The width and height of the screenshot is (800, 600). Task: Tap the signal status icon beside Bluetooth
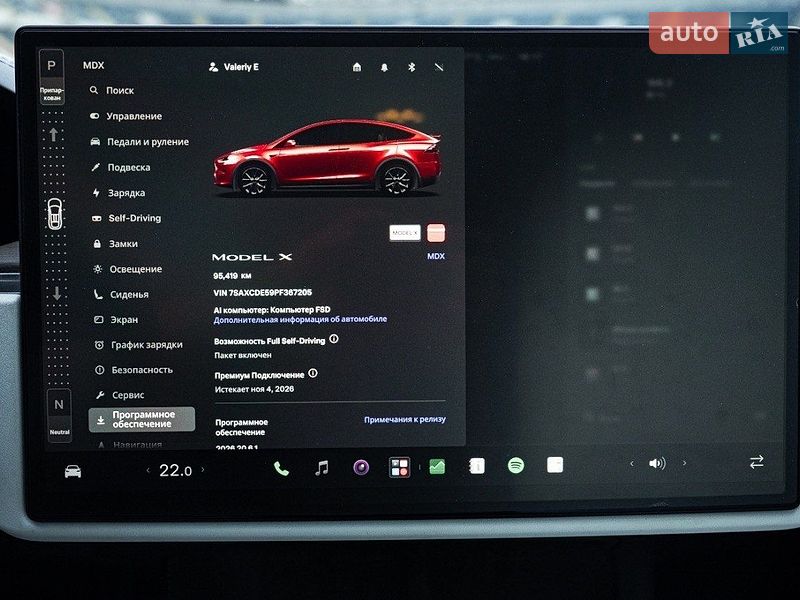click(x=439, y=67)
